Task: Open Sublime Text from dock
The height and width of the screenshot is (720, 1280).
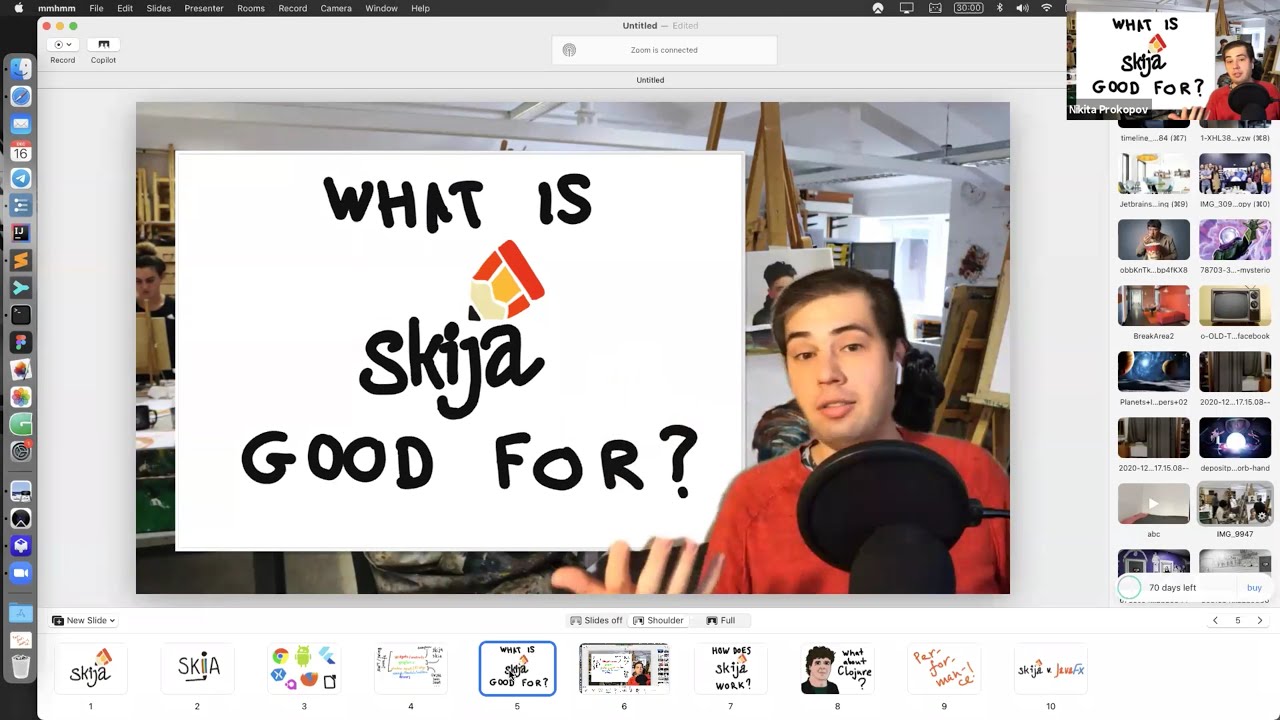Action: pos(21,260)
